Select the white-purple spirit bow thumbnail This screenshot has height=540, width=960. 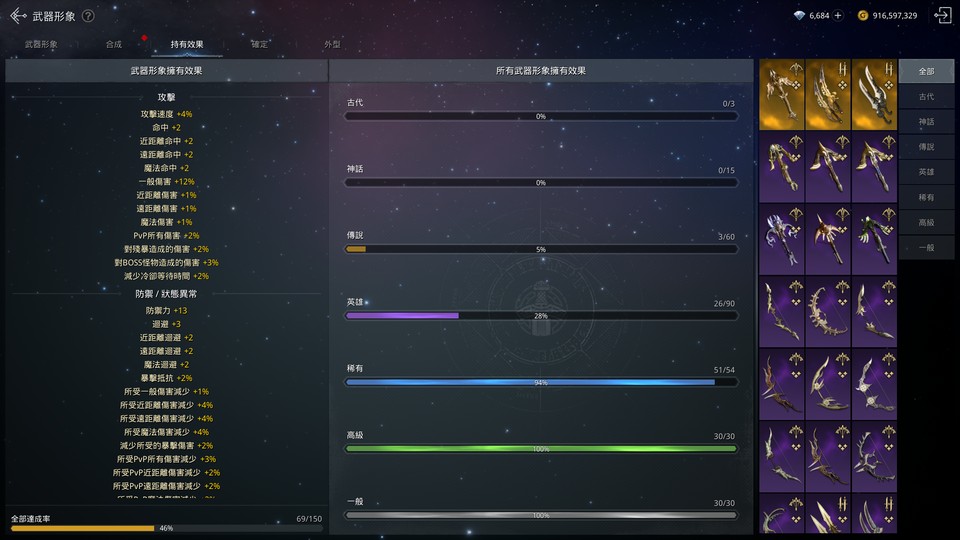[782, 239]
